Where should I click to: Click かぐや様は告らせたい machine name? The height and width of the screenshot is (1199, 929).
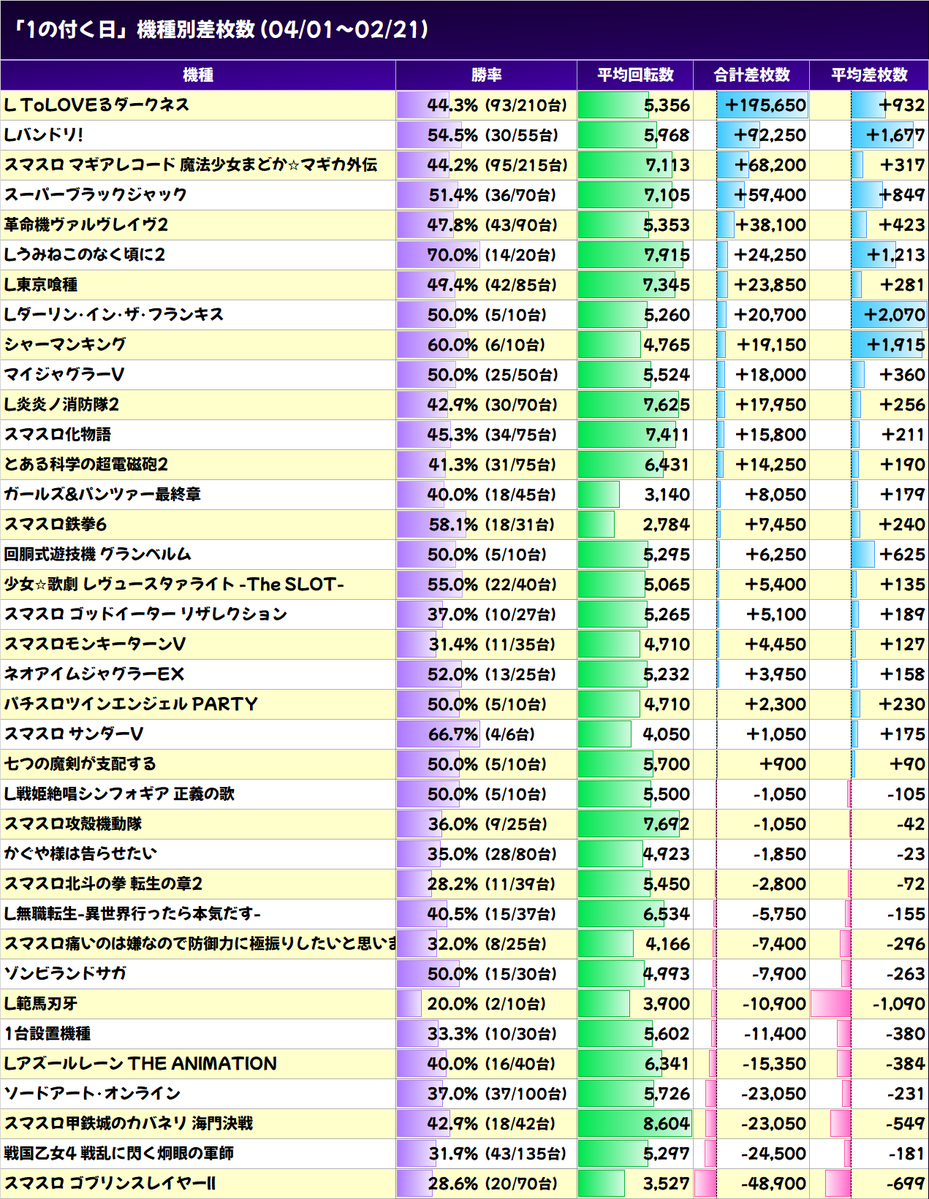pos(80,854)
